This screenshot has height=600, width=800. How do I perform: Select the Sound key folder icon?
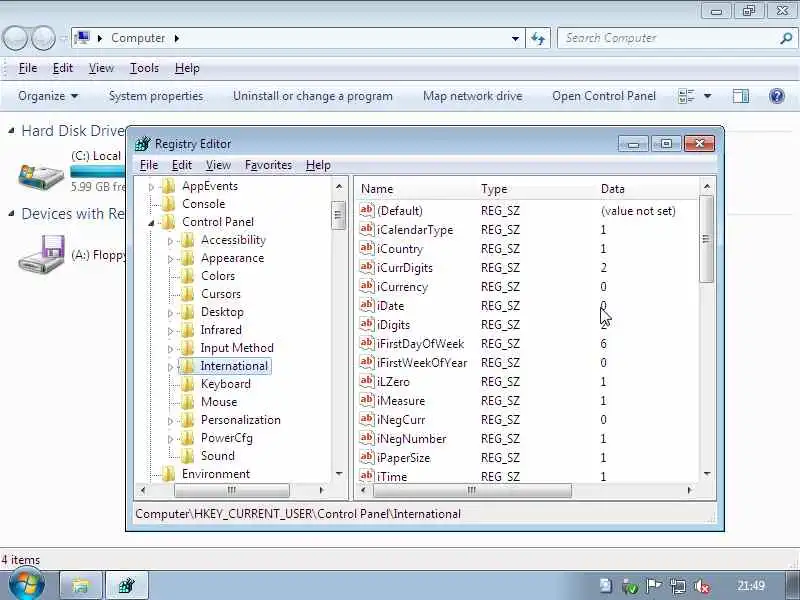coord(187,456)
